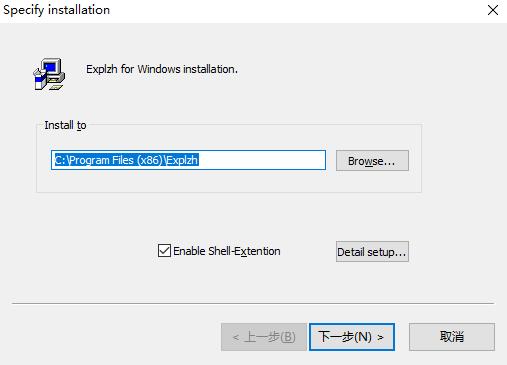Close the Specify installation dialog
Screen dimensions: 507x365
click(x=493, y=10)
